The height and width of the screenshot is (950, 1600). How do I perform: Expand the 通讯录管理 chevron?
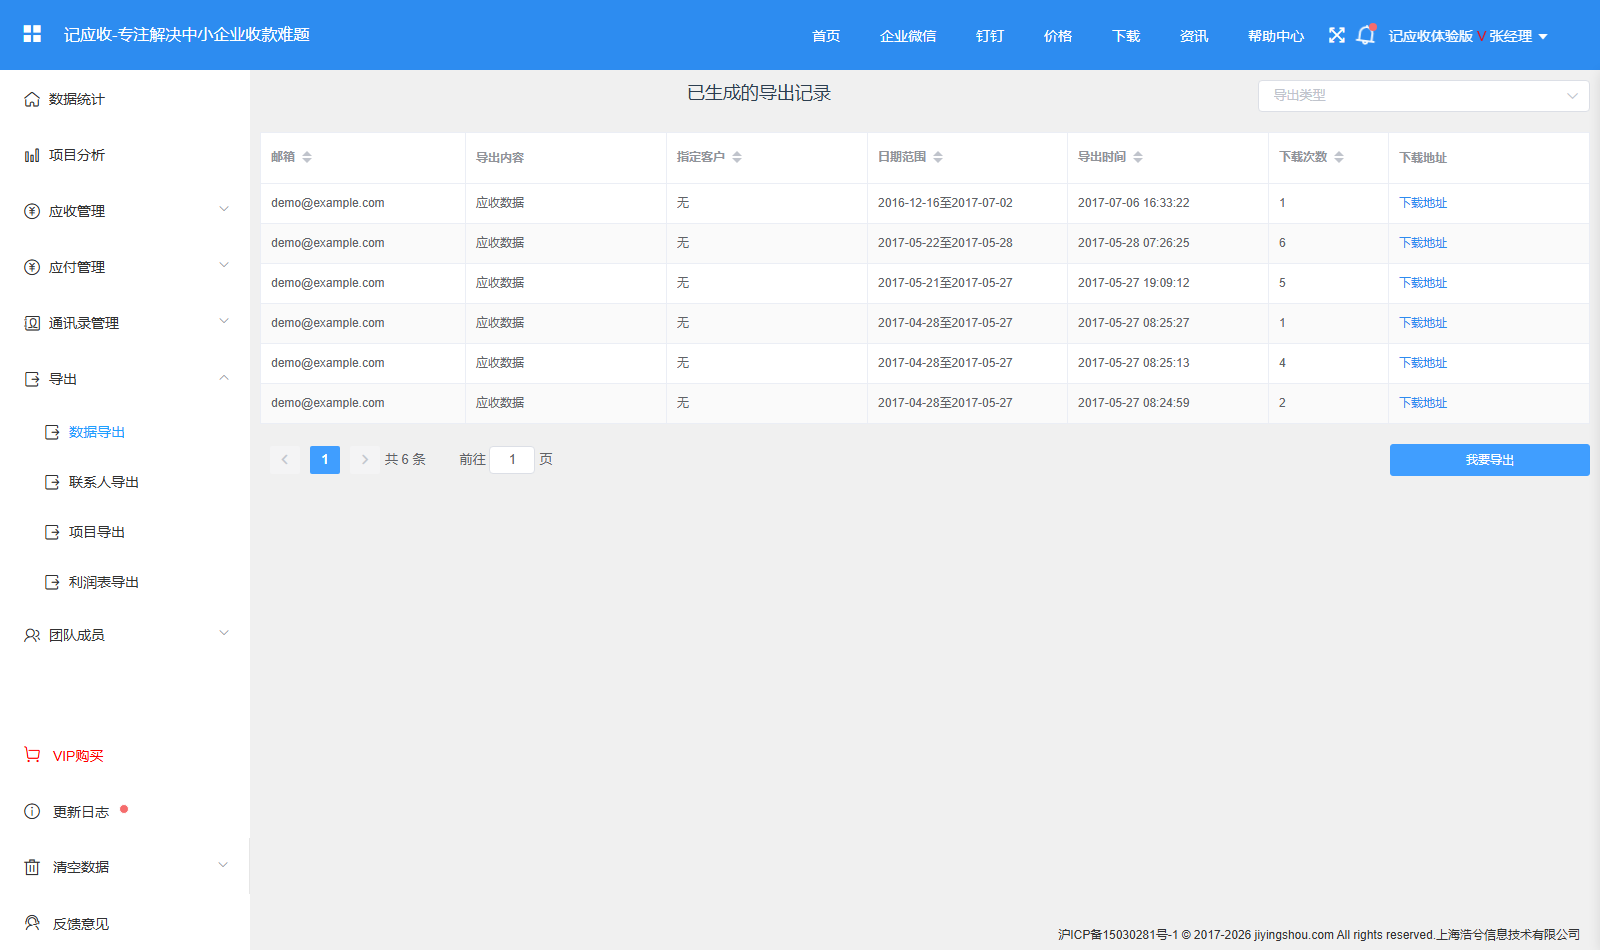point(224,321)
